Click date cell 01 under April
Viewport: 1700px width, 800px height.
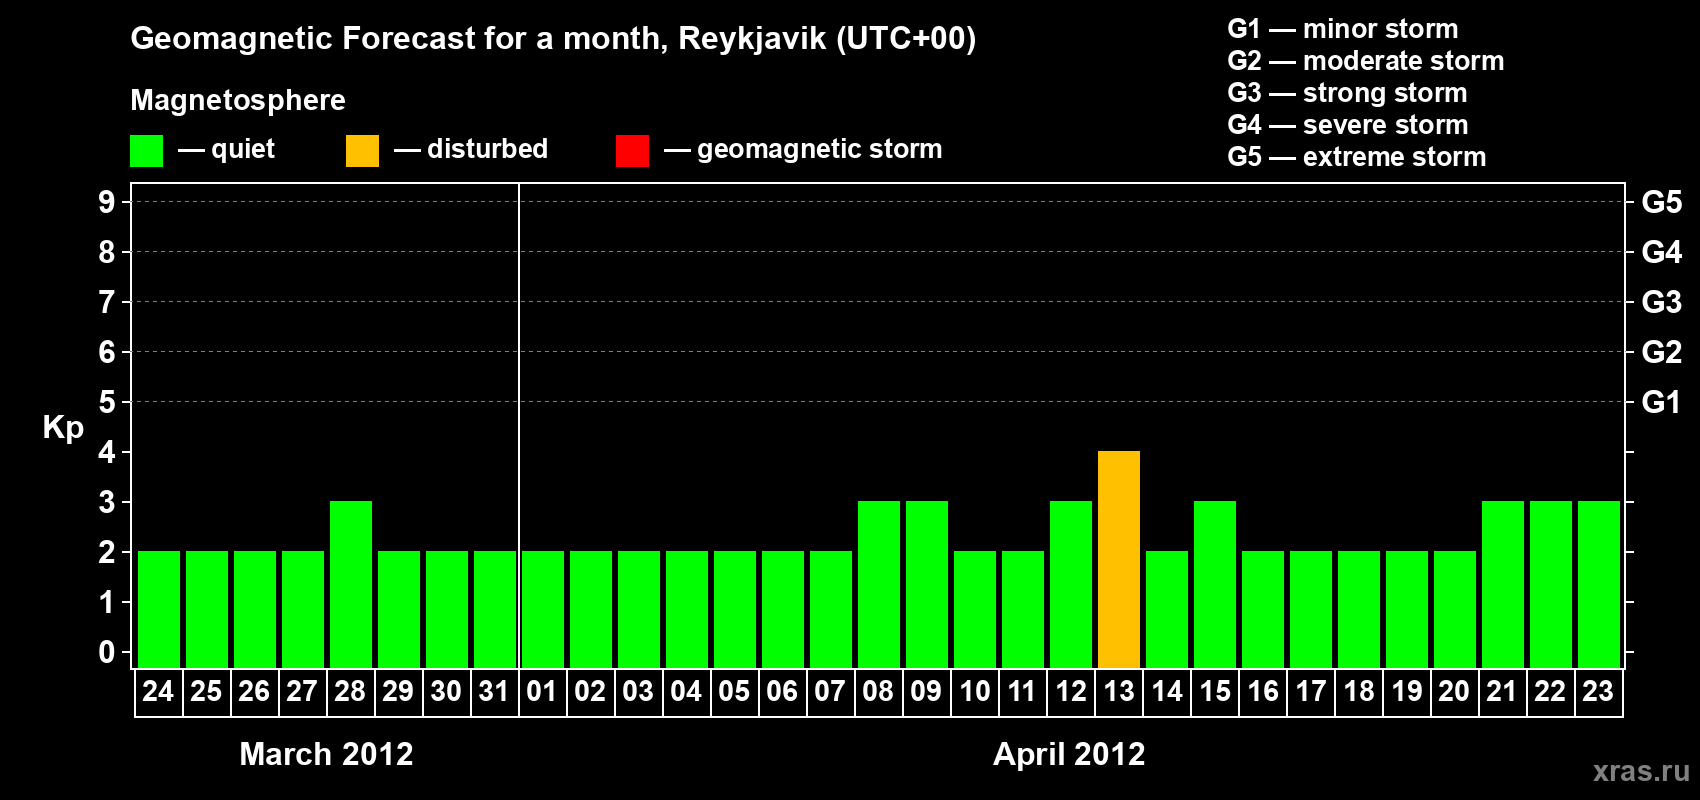[x=543, y=692]
